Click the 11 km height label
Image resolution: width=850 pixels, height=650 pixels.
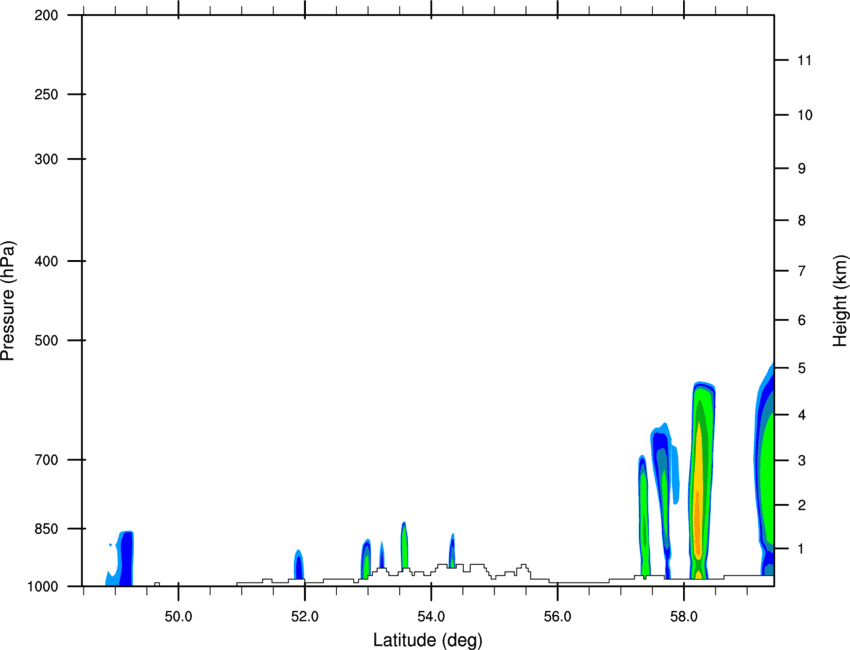(804, 60)
